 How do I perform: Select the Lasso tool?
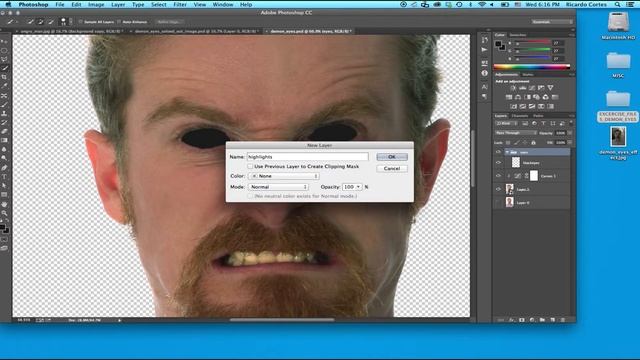point(4,60)
